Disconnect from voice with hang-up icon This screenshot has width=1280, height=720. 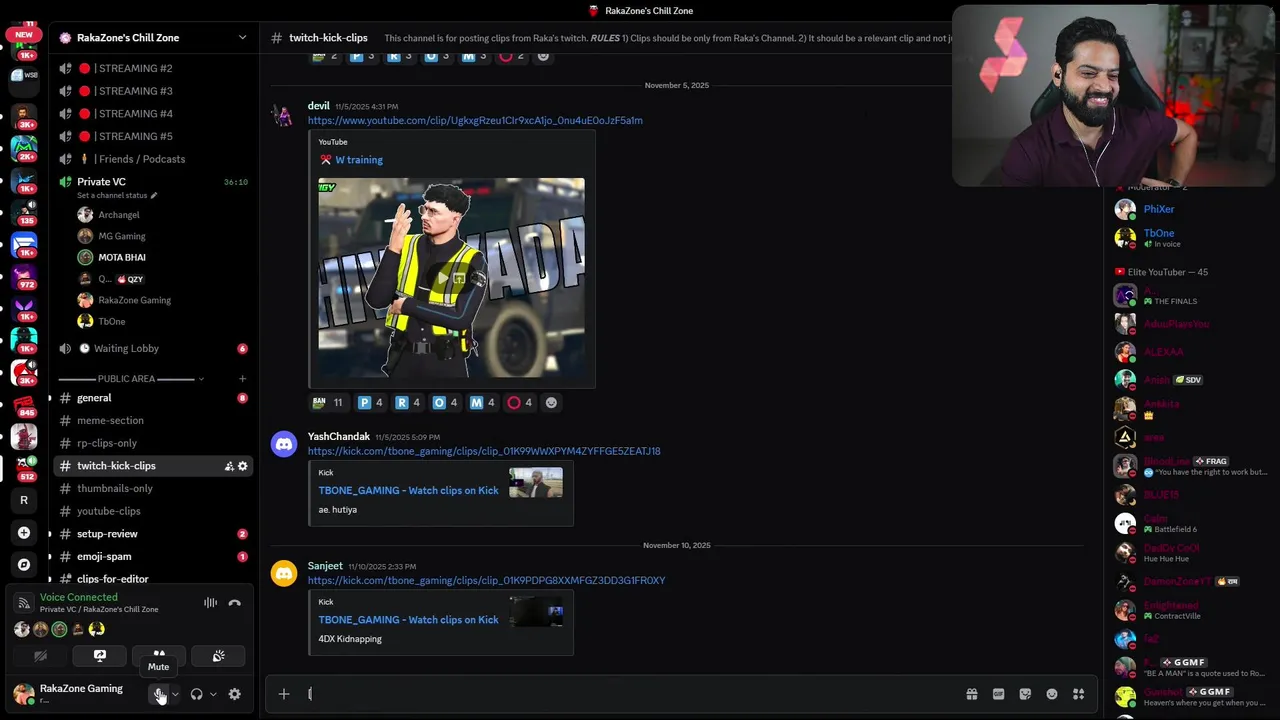pyautogui.click(x=234, y=603)
